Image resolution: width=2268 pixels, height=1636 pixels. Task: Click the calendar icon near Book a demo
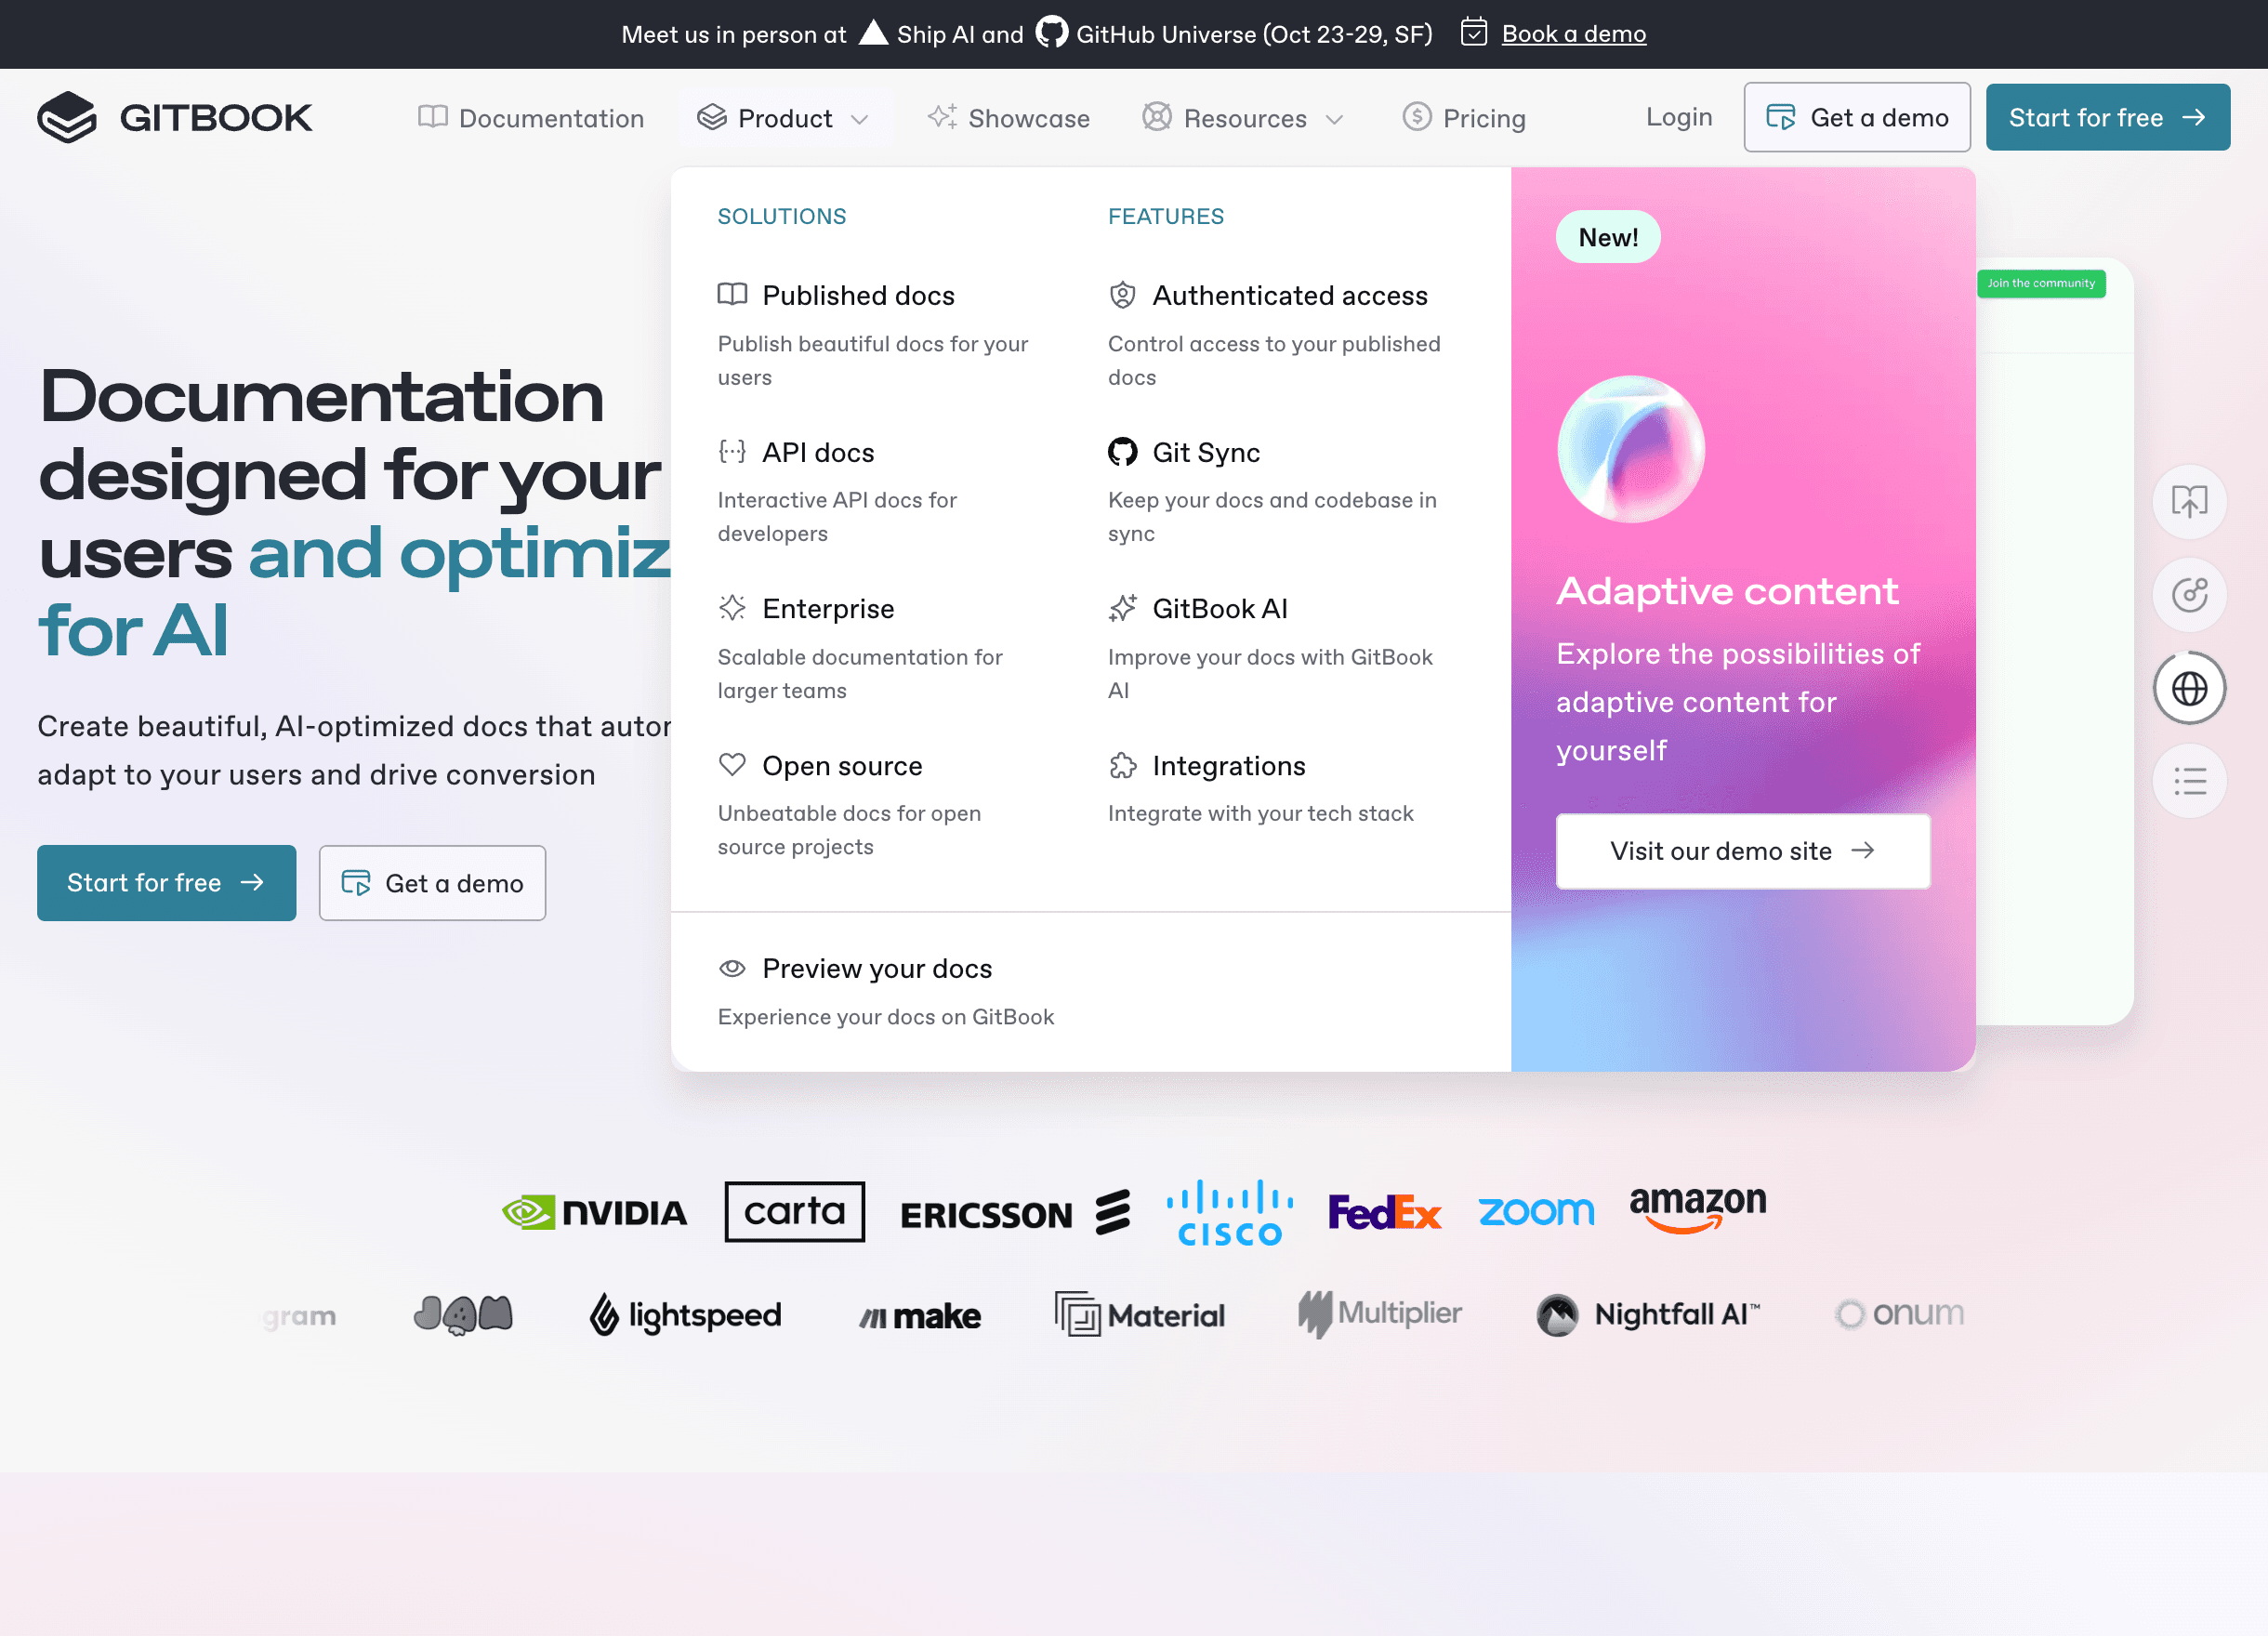[1473, 33]
